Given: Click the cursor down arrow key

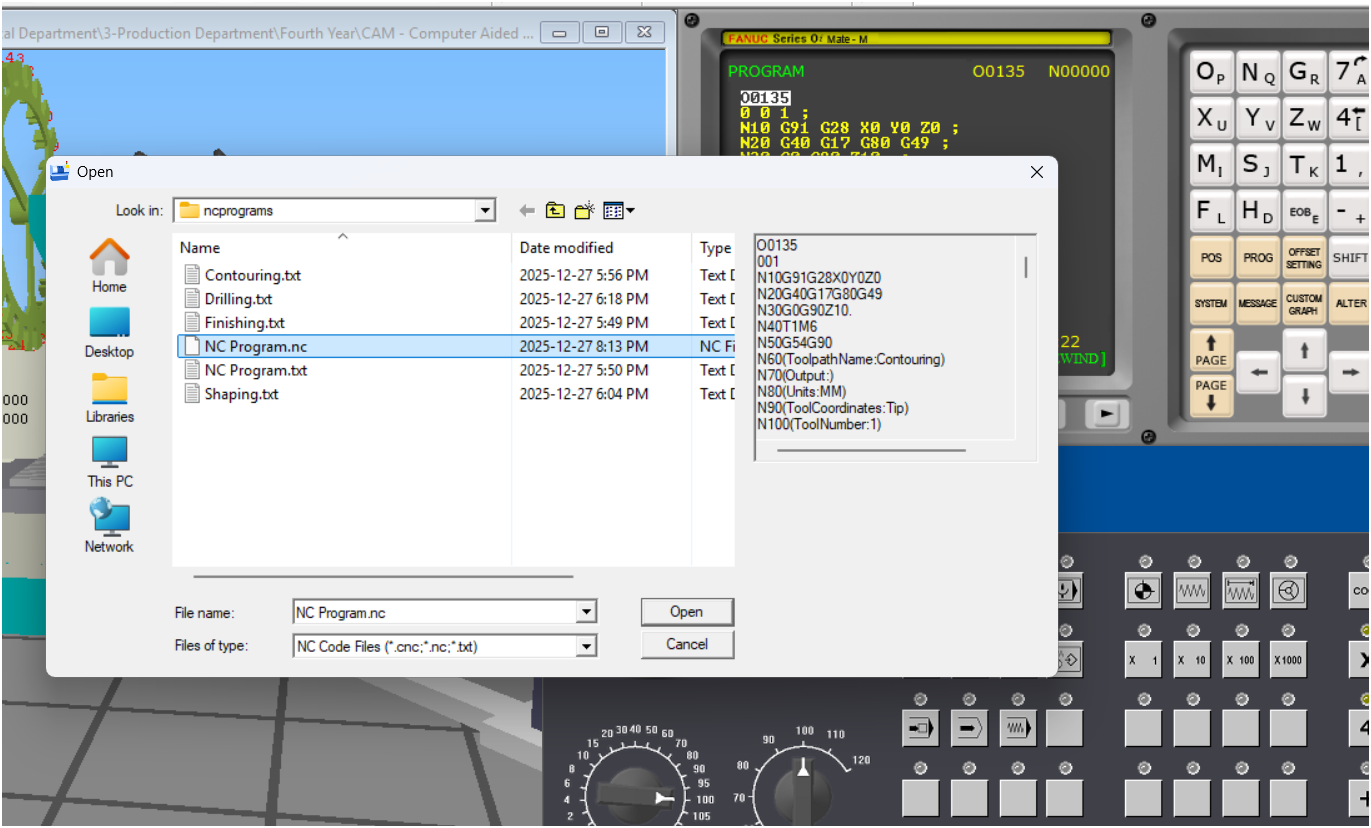Looking at the screenshot, I should pyautogui.click(x=1305, y=396).
